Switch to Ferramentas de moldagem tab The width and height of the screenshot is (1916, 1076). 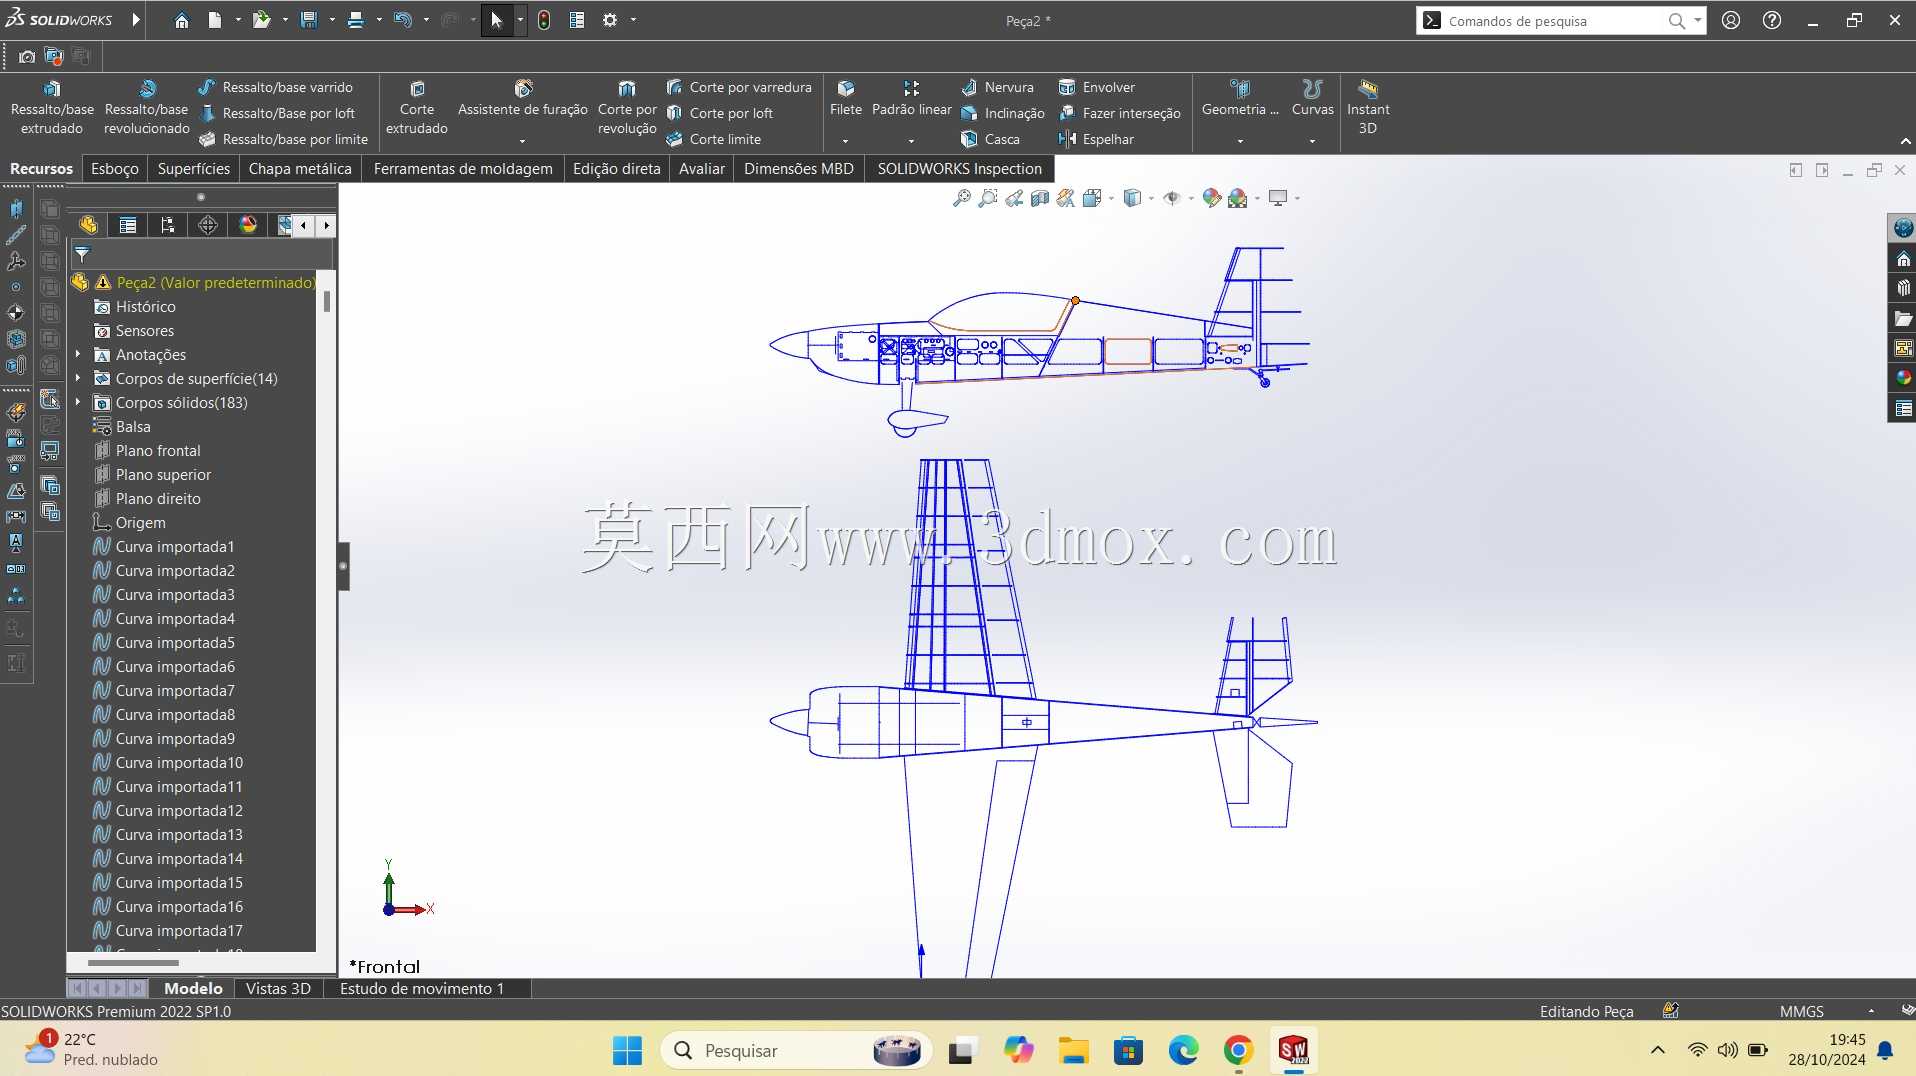point(463,168)
